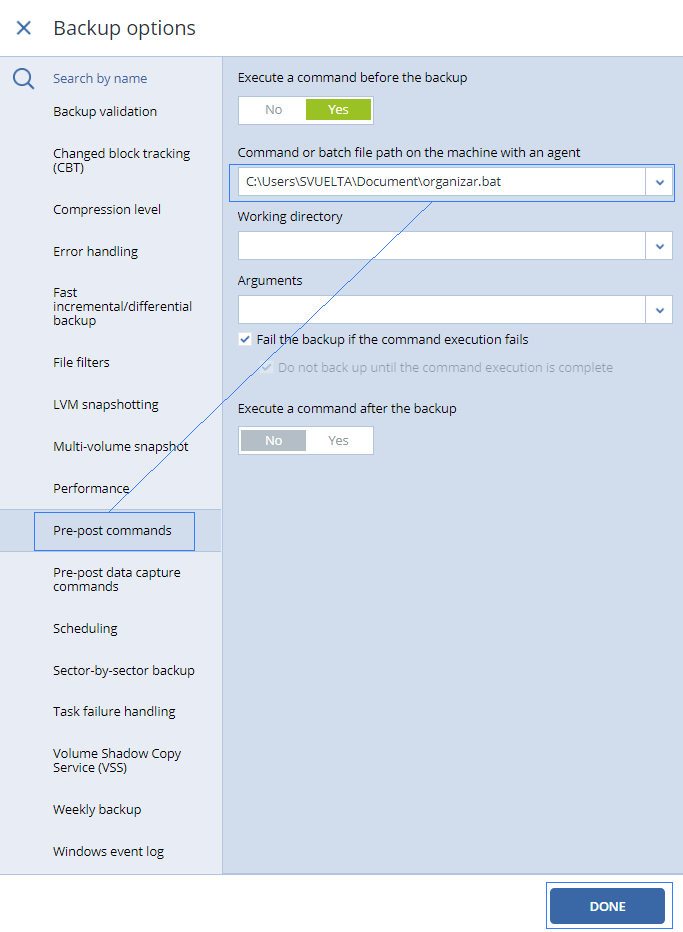683x932 pixels.
Task: Open Changed block tracking (CBT) settings
Action: pos(121,161)
